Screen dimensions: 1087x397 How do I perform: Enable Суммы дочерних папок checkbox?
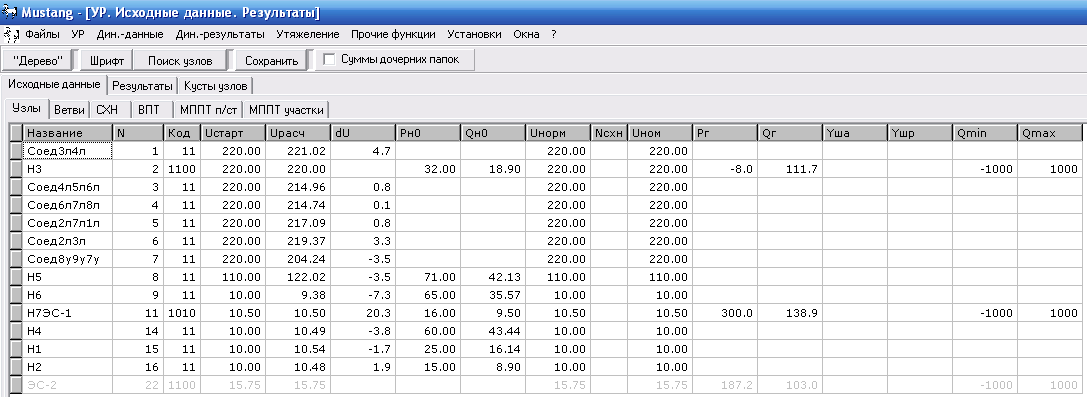(x=329, y=60)
